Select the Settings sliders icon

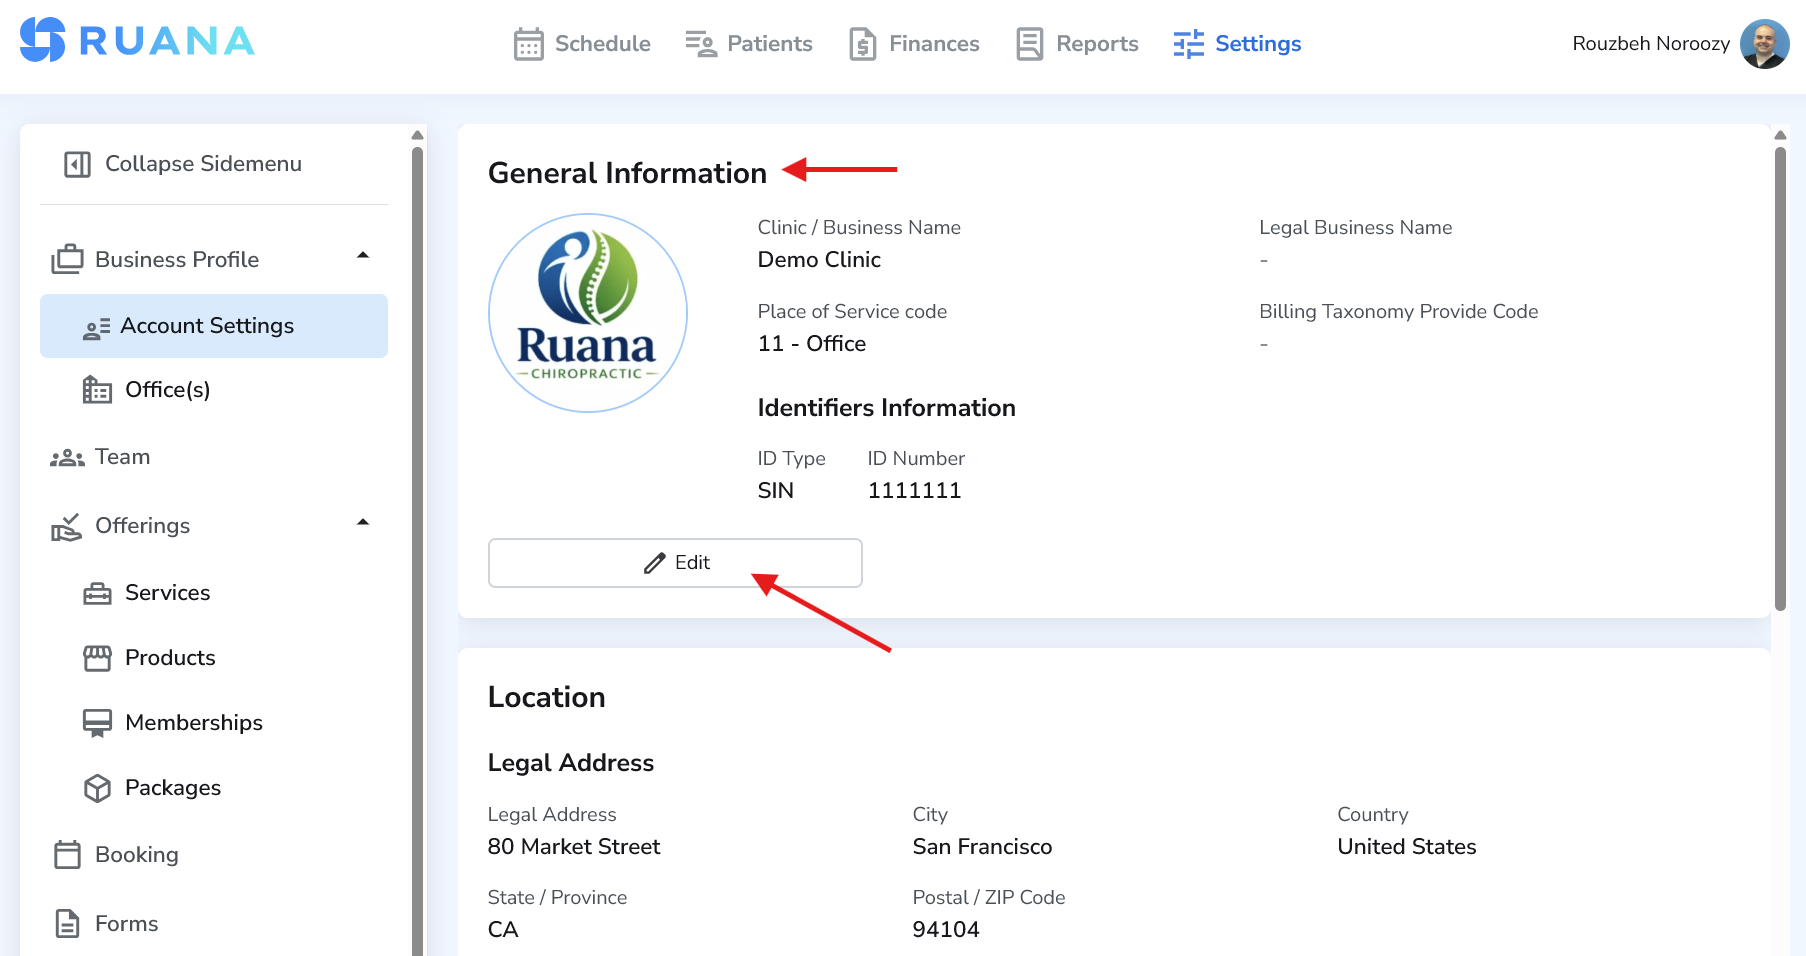click(x=1188, y=43)
